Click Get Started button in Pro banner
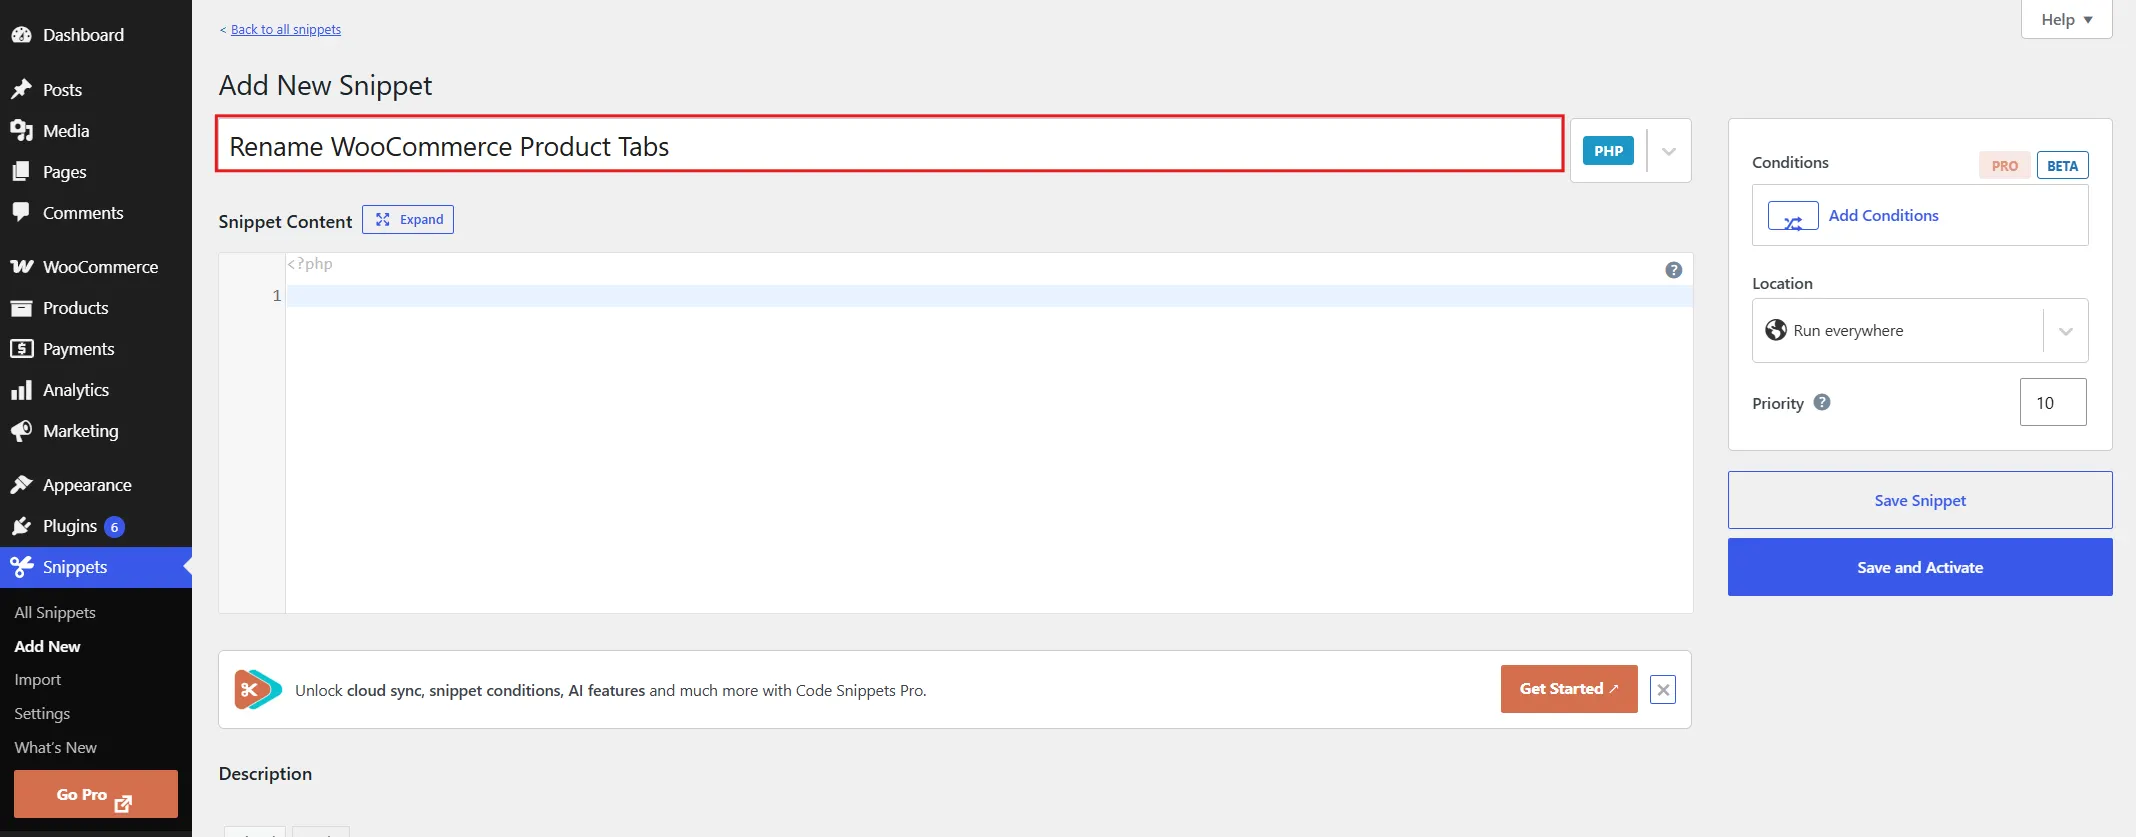The height and width of the screenshot is (837, 2136). [x=1569, y=689]
